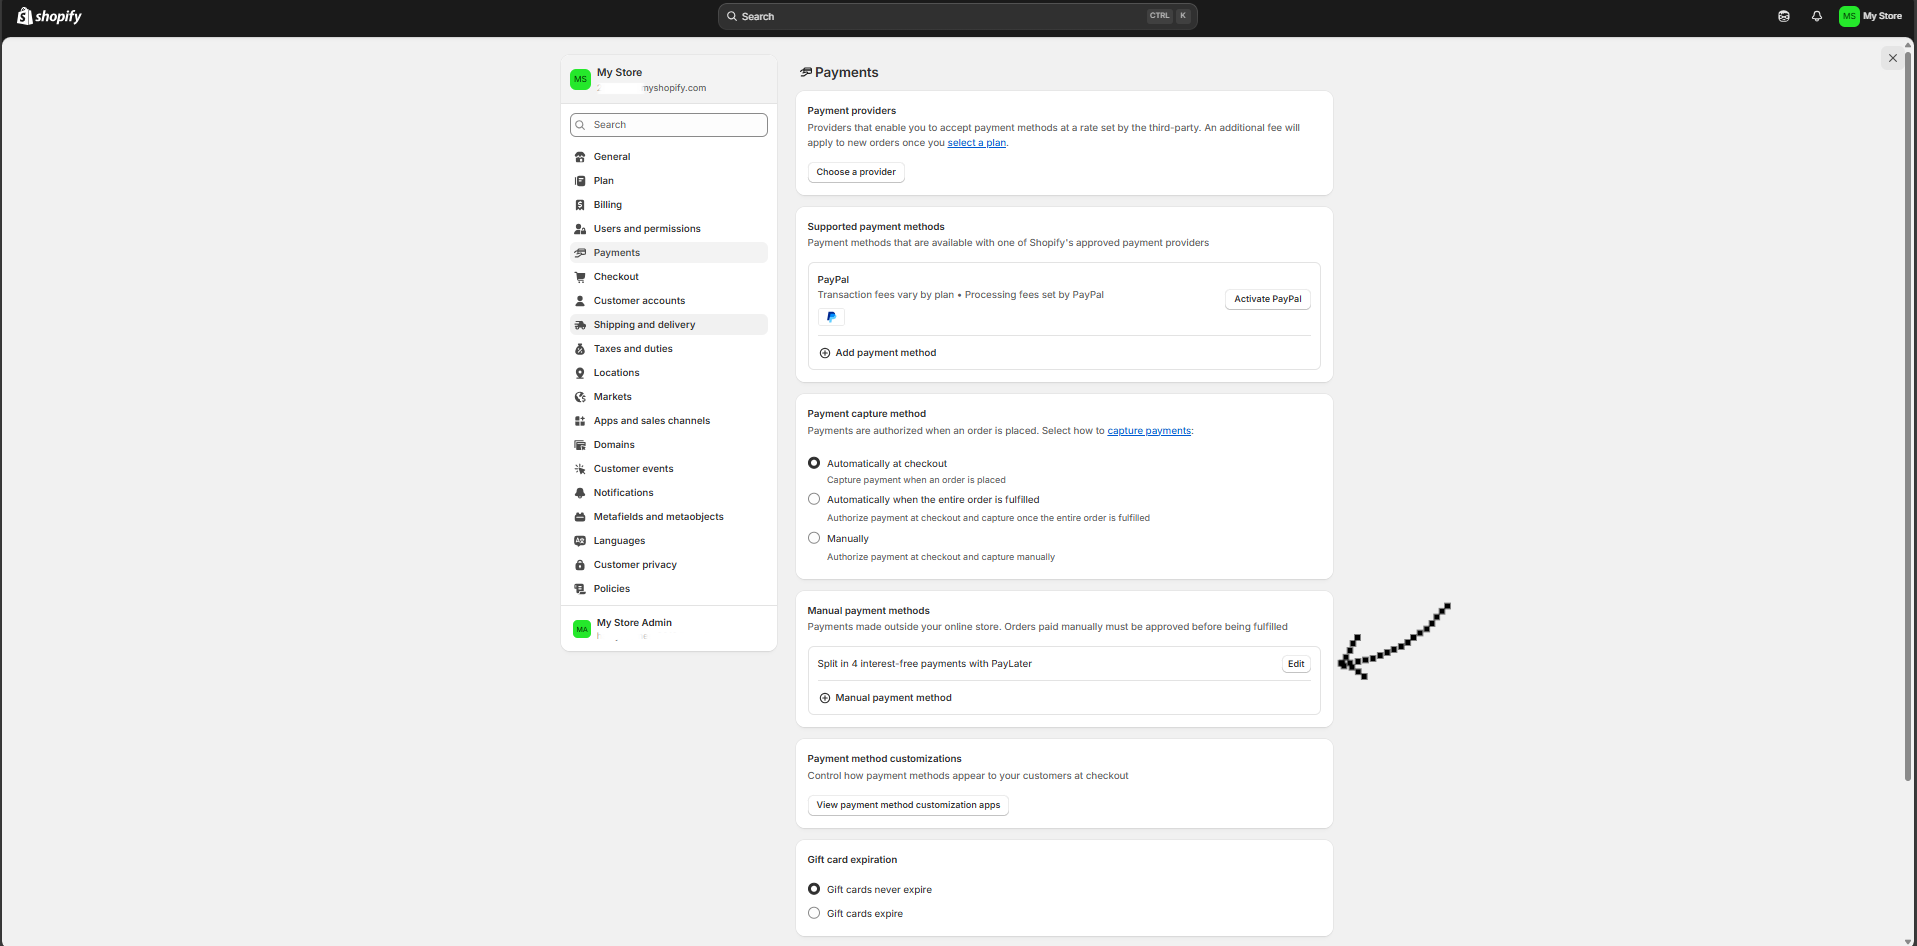Open Payments settings section
Viewport: 1917px width, 946px height.
pyautogui.click(x=668, y=253)
